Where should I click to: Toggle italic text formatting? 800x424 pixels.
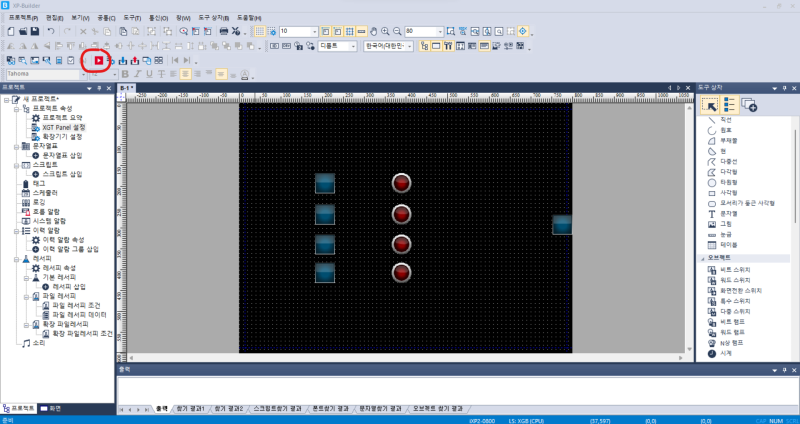tap(137, 74)
